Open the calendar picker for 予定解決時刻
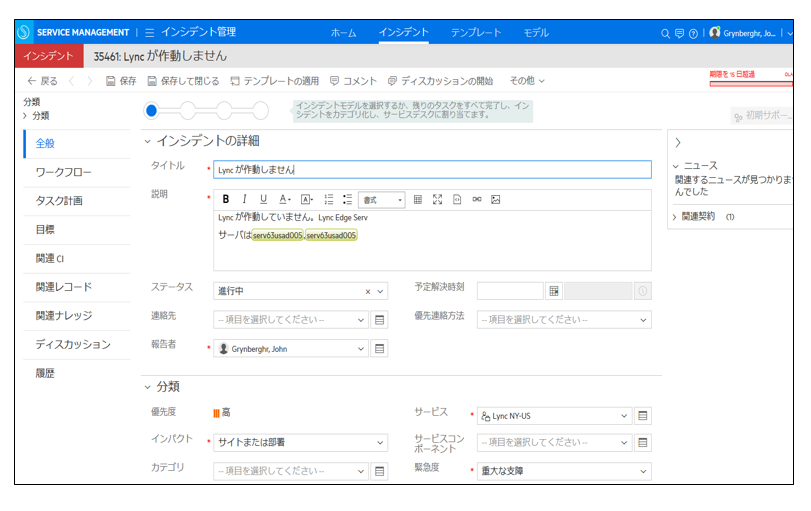The width and height of the screenshot is (811, 511). 554,291
